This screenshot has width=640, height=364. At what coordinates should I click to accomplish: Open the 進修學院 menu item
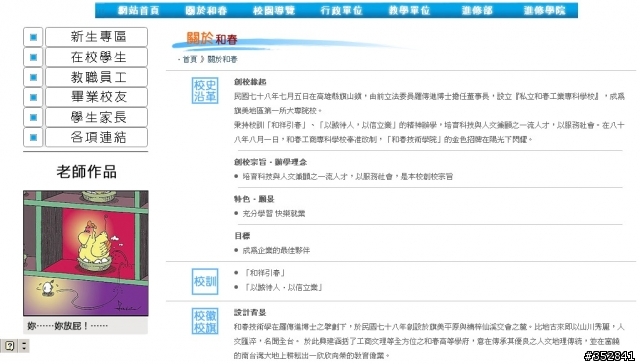(544, 11)
